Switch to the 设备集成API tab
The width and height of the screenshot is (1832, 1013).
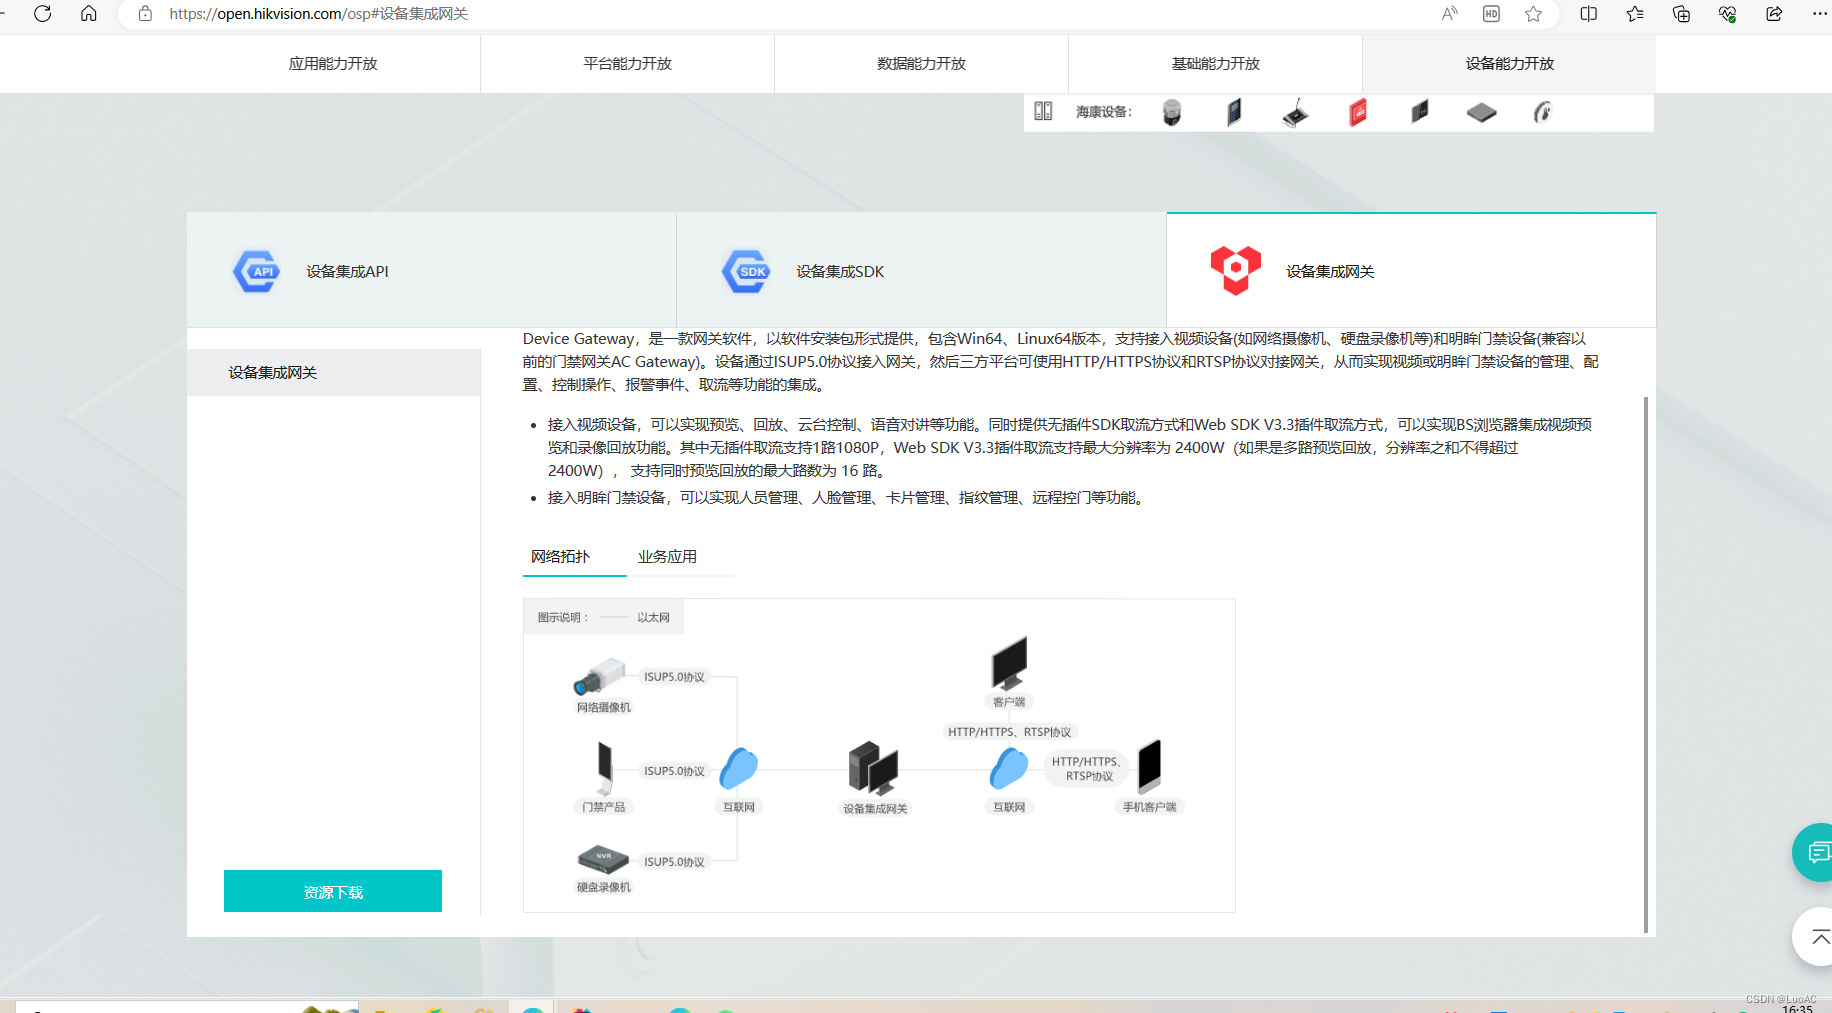[x=431, y=271]
